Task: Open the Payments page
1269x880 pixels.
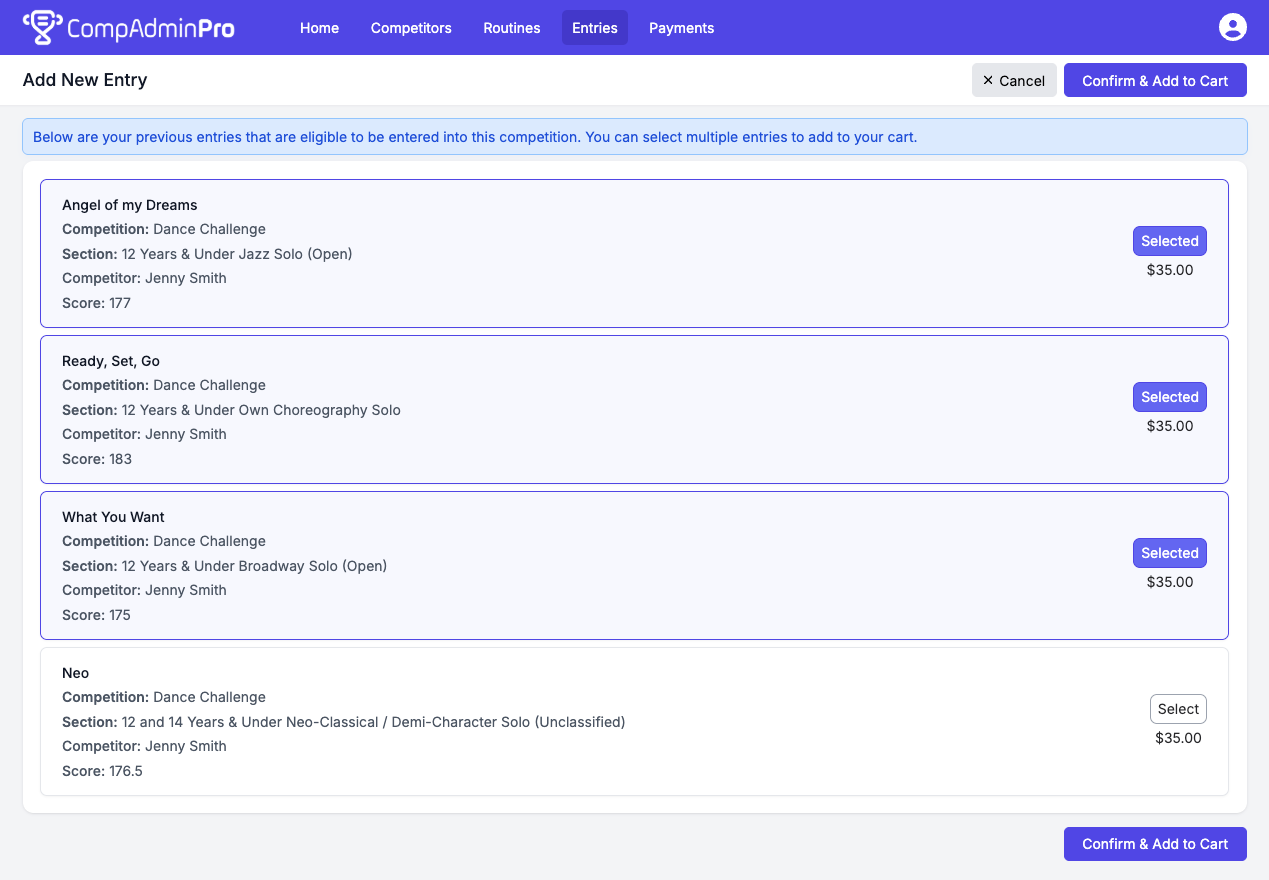Action: point(681,28)
